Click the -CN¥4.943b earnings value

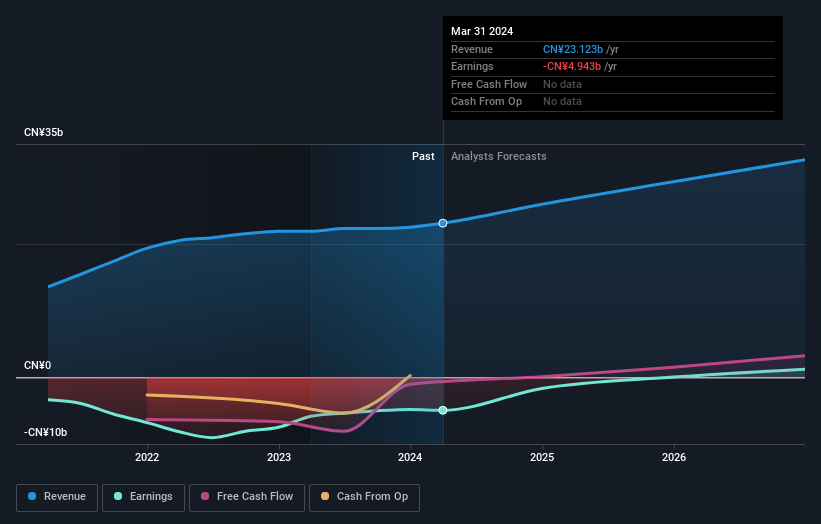[572, 66]
